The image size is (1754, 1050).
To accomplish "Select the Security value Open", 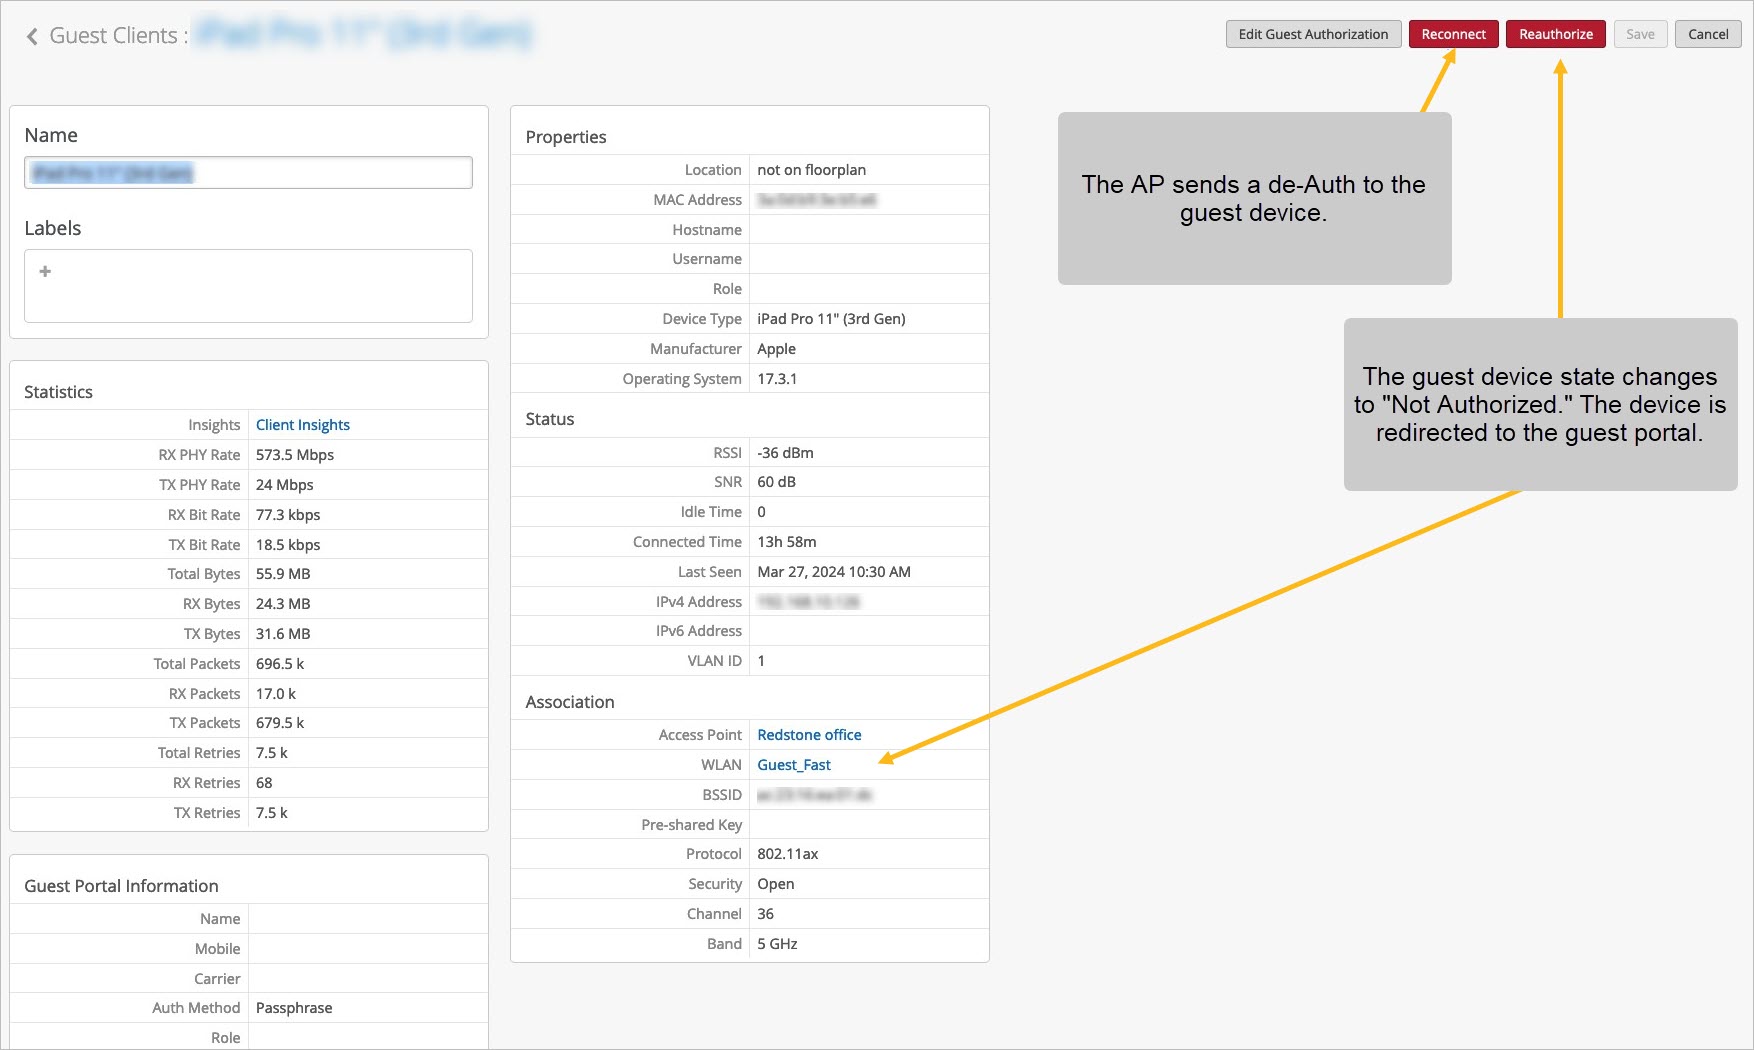I will (776, 884).
